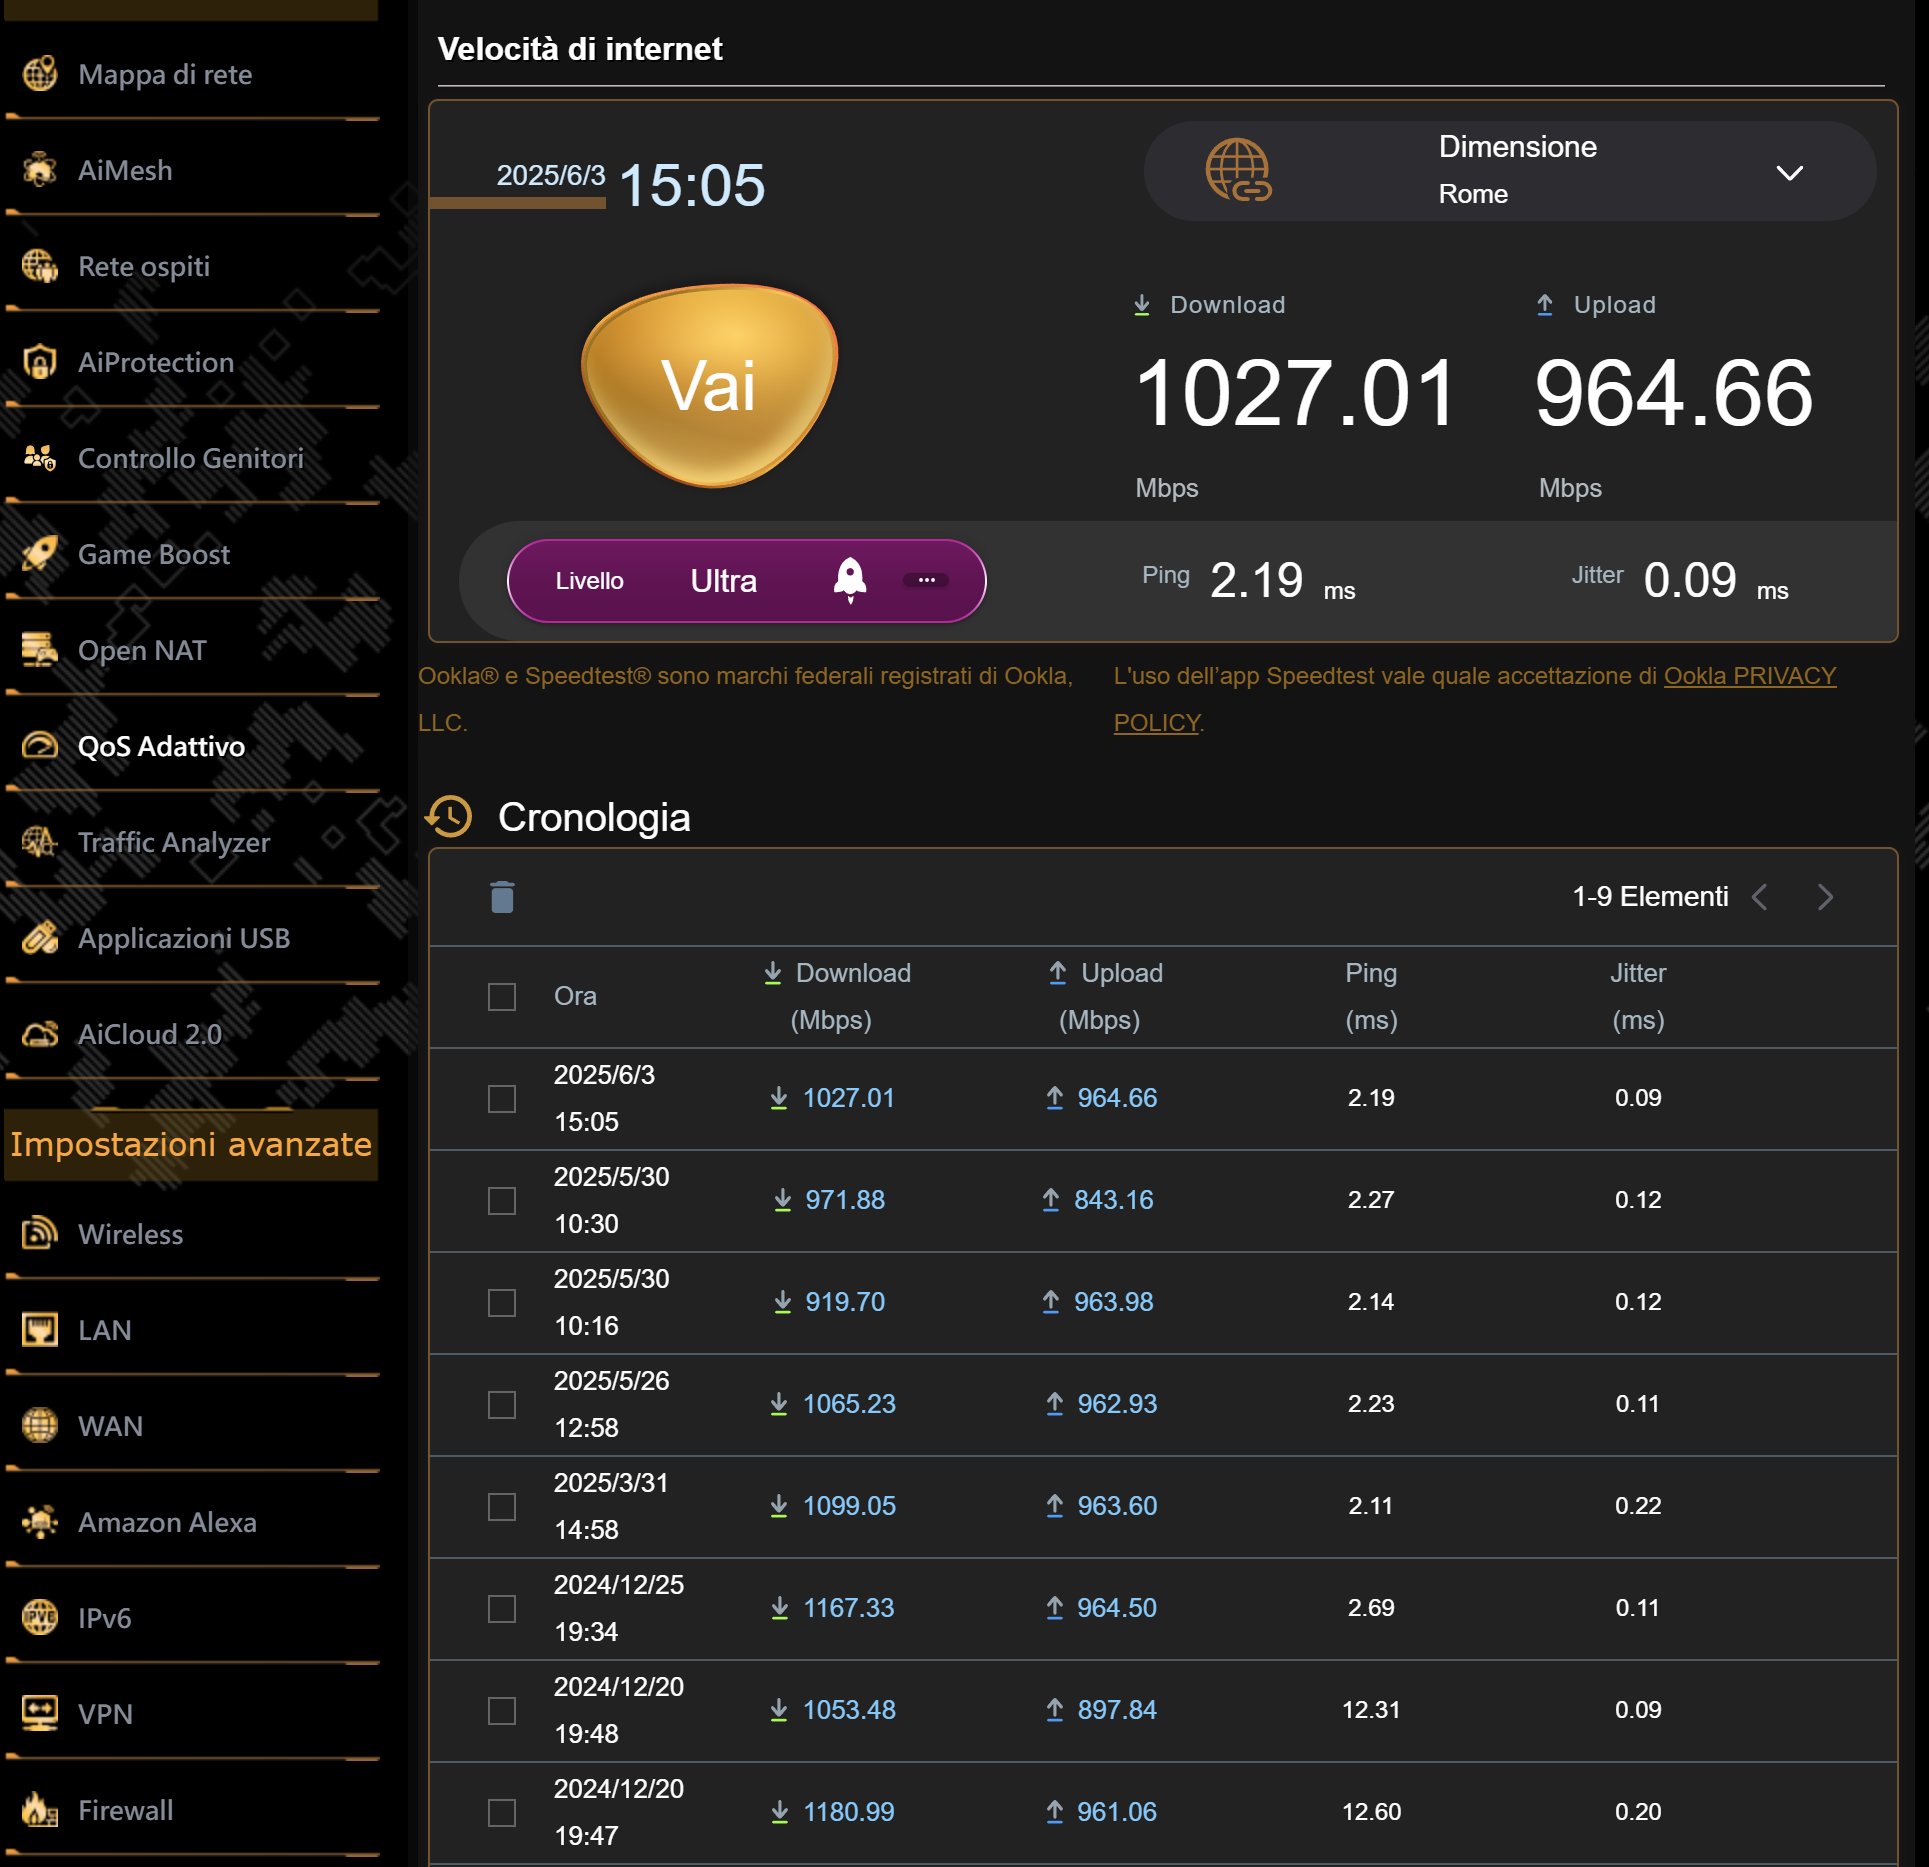Tick the checkbox for 2025/6/3 15:05 entry

click(502, 1099)
